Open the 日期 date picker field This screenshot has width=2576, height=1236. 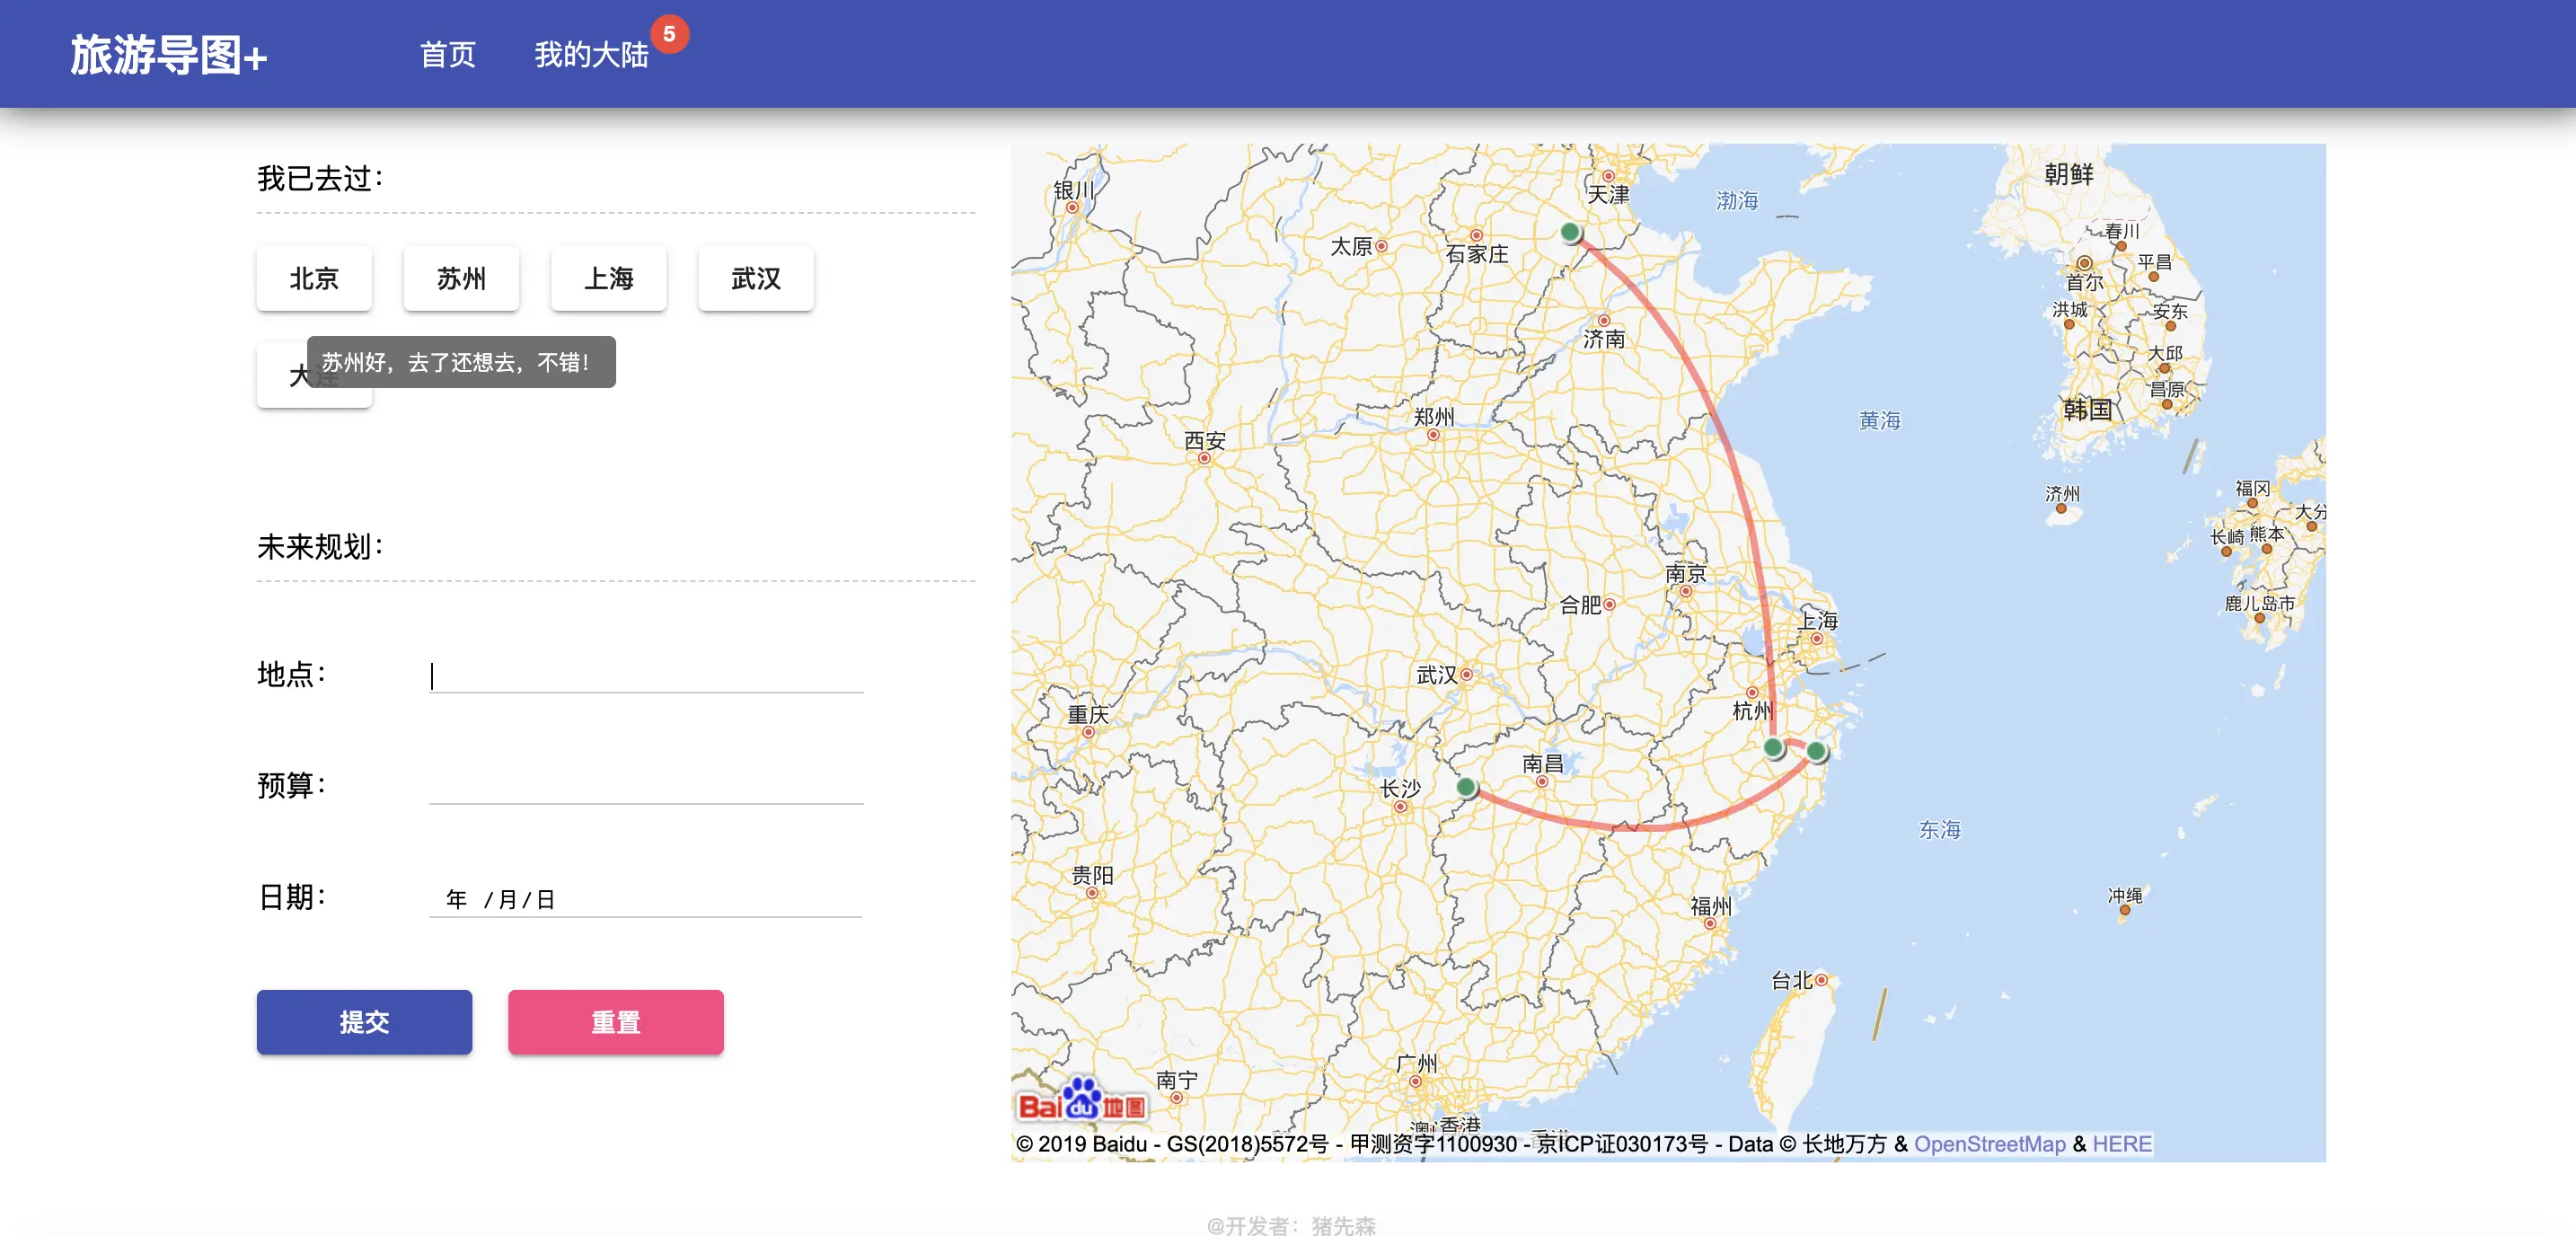point(646,898)
